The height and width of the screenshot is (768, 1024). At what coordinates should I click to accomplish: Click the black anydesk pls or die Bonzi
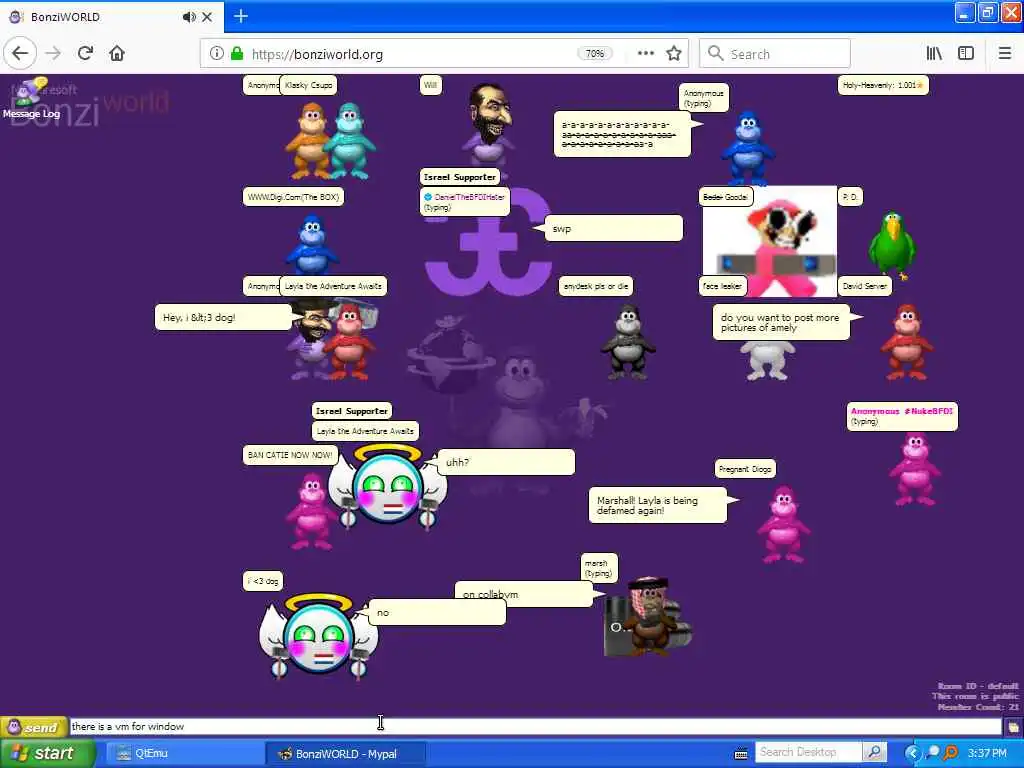click(x=628, y=342)
